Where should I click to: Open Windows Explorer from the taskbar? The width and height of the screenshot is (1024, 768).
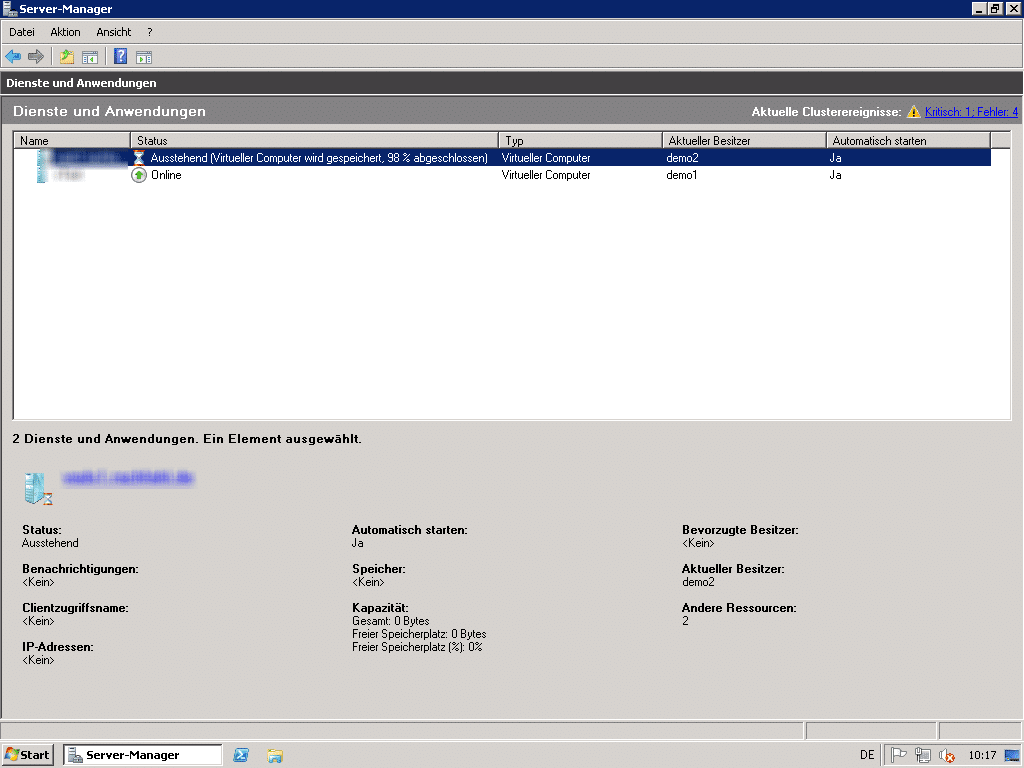click(275, 755)
